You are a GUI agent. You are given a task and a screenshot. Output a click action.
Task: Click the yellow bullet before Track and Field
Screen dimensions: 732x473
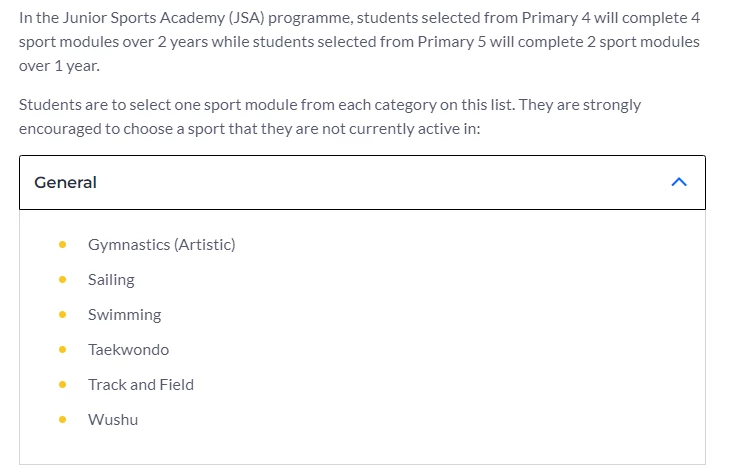[63, 385]
